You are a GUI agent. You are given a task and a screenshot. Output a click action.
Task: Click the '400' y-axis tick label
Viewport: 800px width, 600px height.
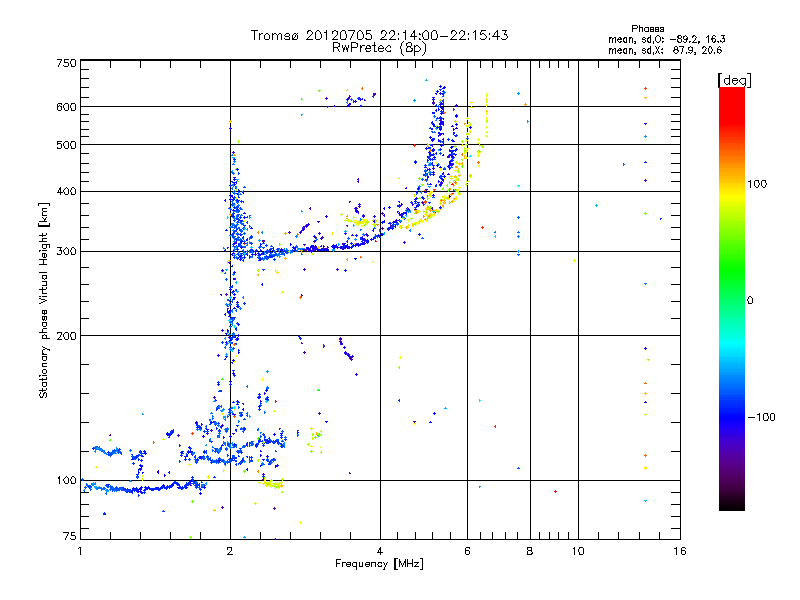click(x=66, y=192)
